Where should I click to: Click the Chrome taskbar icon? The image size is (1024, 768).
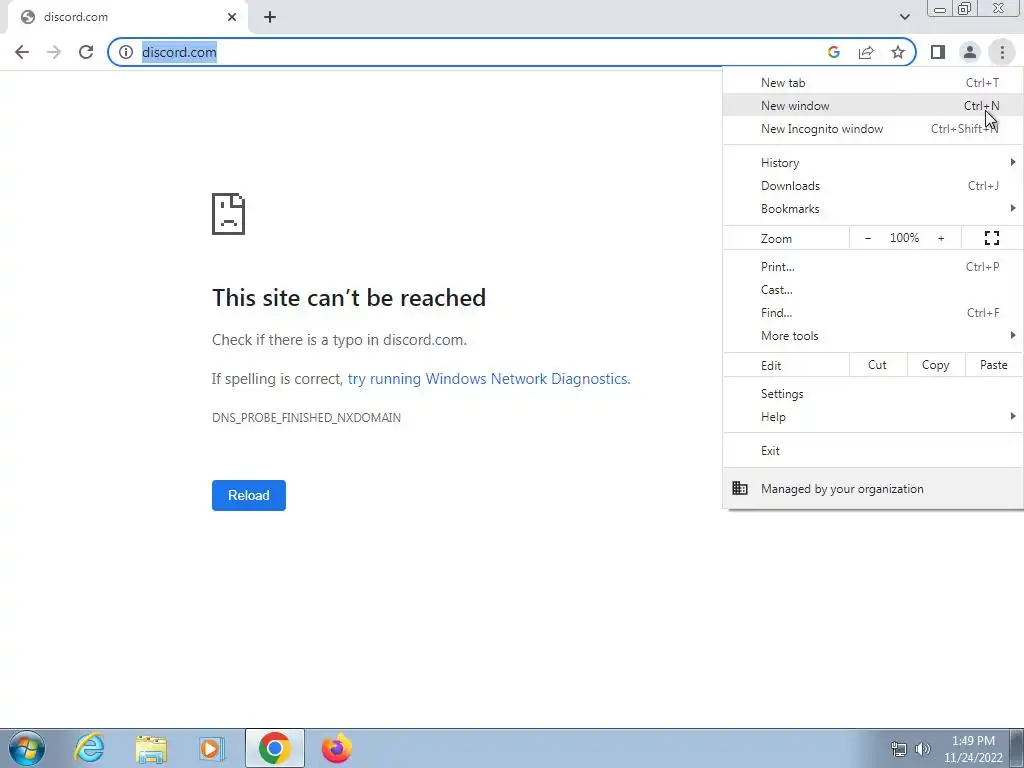coord(274,748)
